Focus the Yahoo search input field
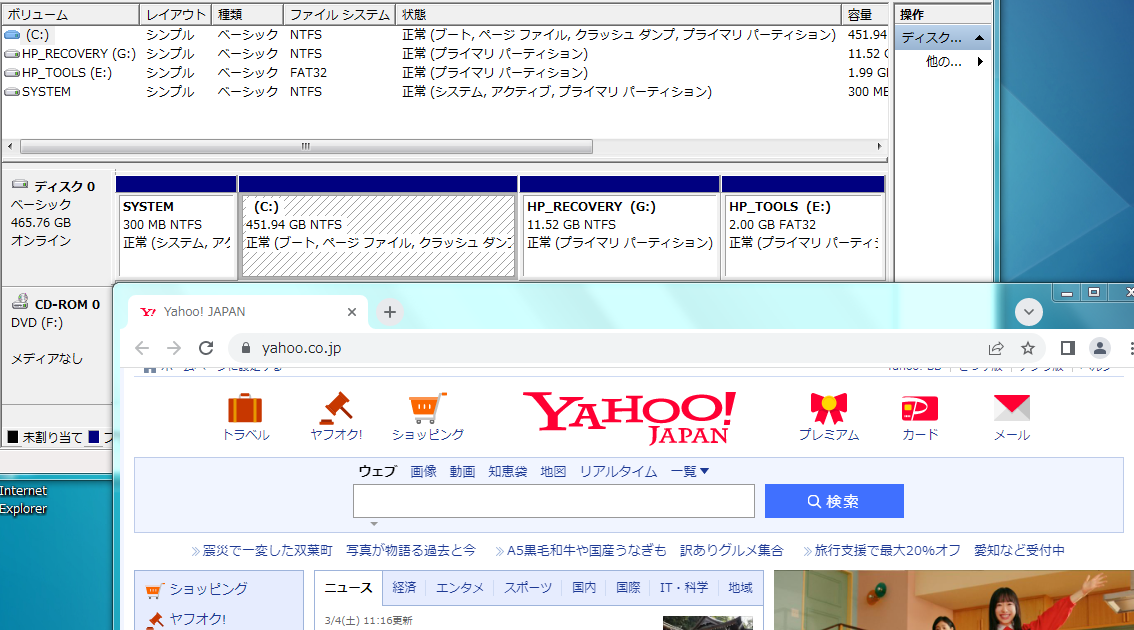The image size is (1134, 630). coord(553,501)
